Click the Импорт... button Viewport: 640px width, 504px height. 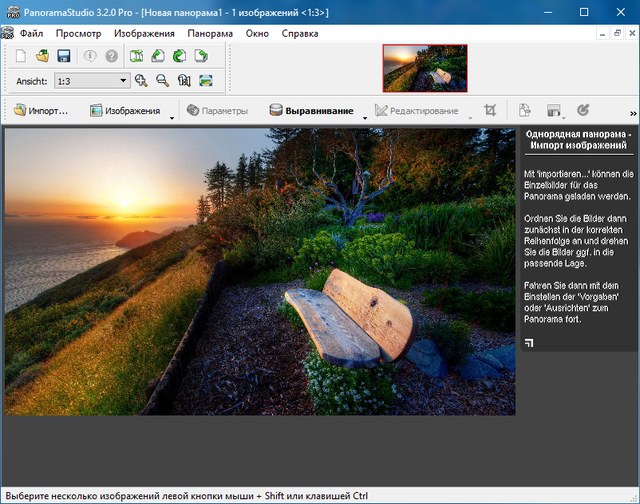tap(42, 111)
